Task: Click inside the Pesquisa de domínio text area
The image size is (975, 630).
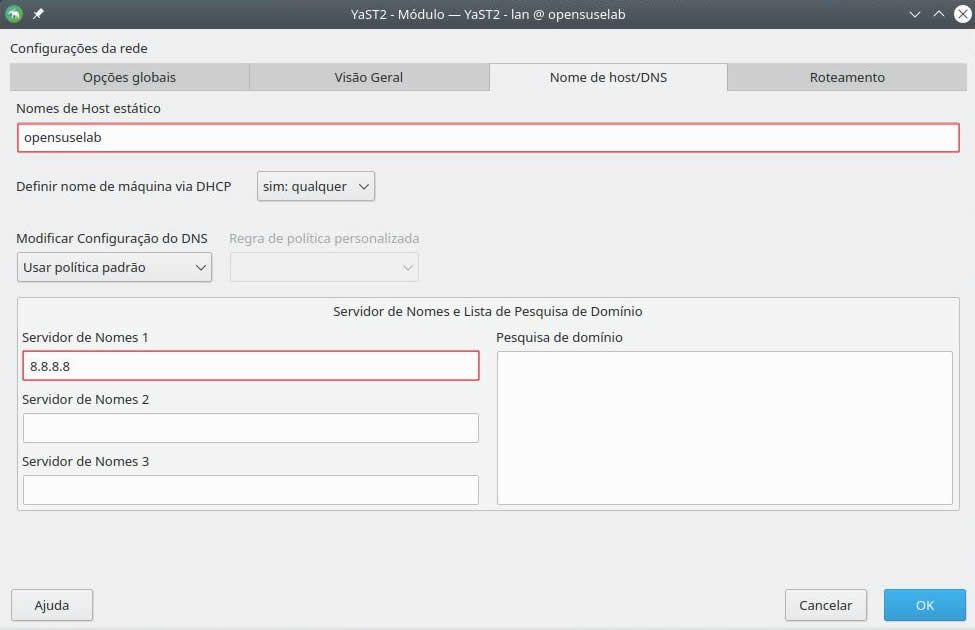Action: (x=724, y=428)
